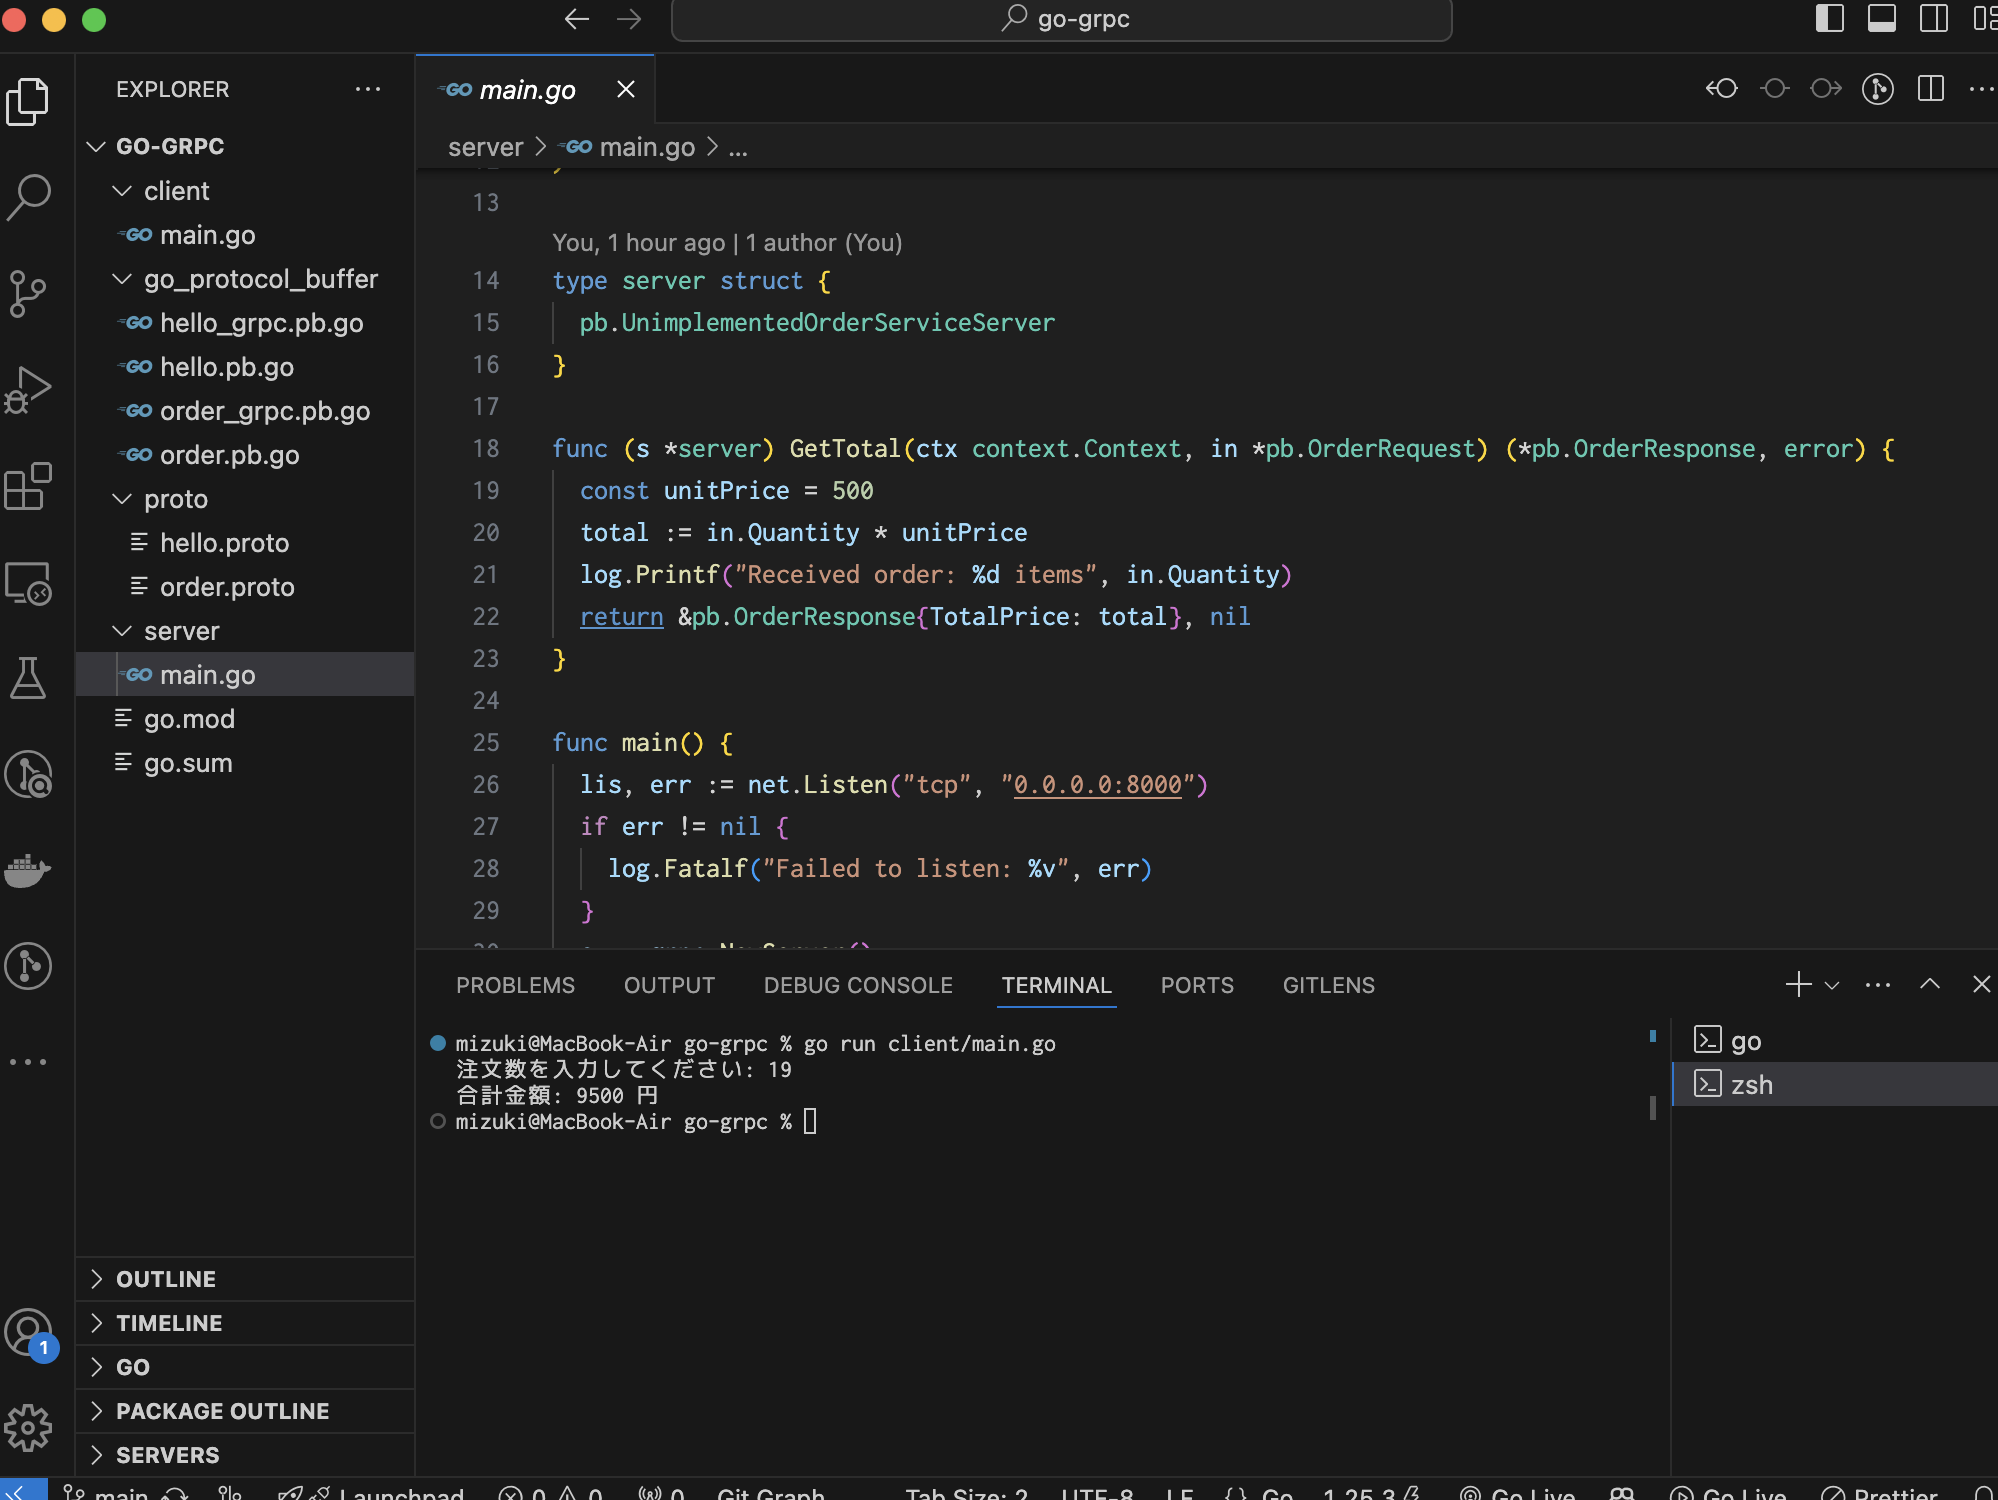Expand the OUTLINE section

[x=166, y=1279]
